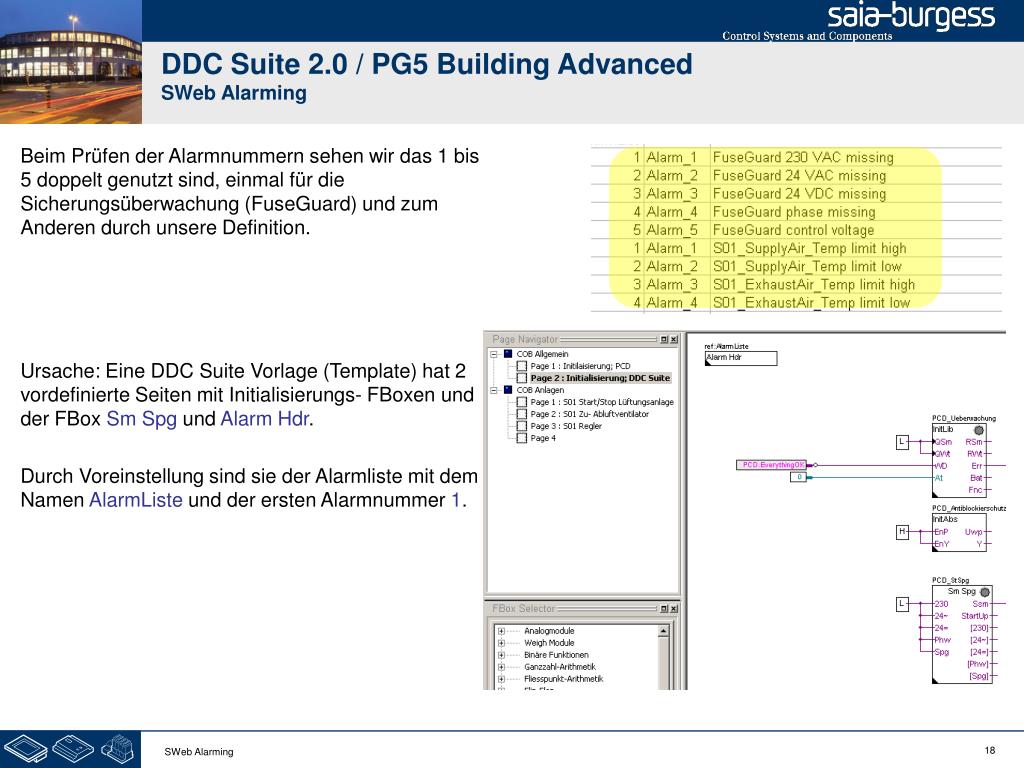Close the Page Navigator panel
This screenshot has width=1024, height=768.
pos(674,340)
